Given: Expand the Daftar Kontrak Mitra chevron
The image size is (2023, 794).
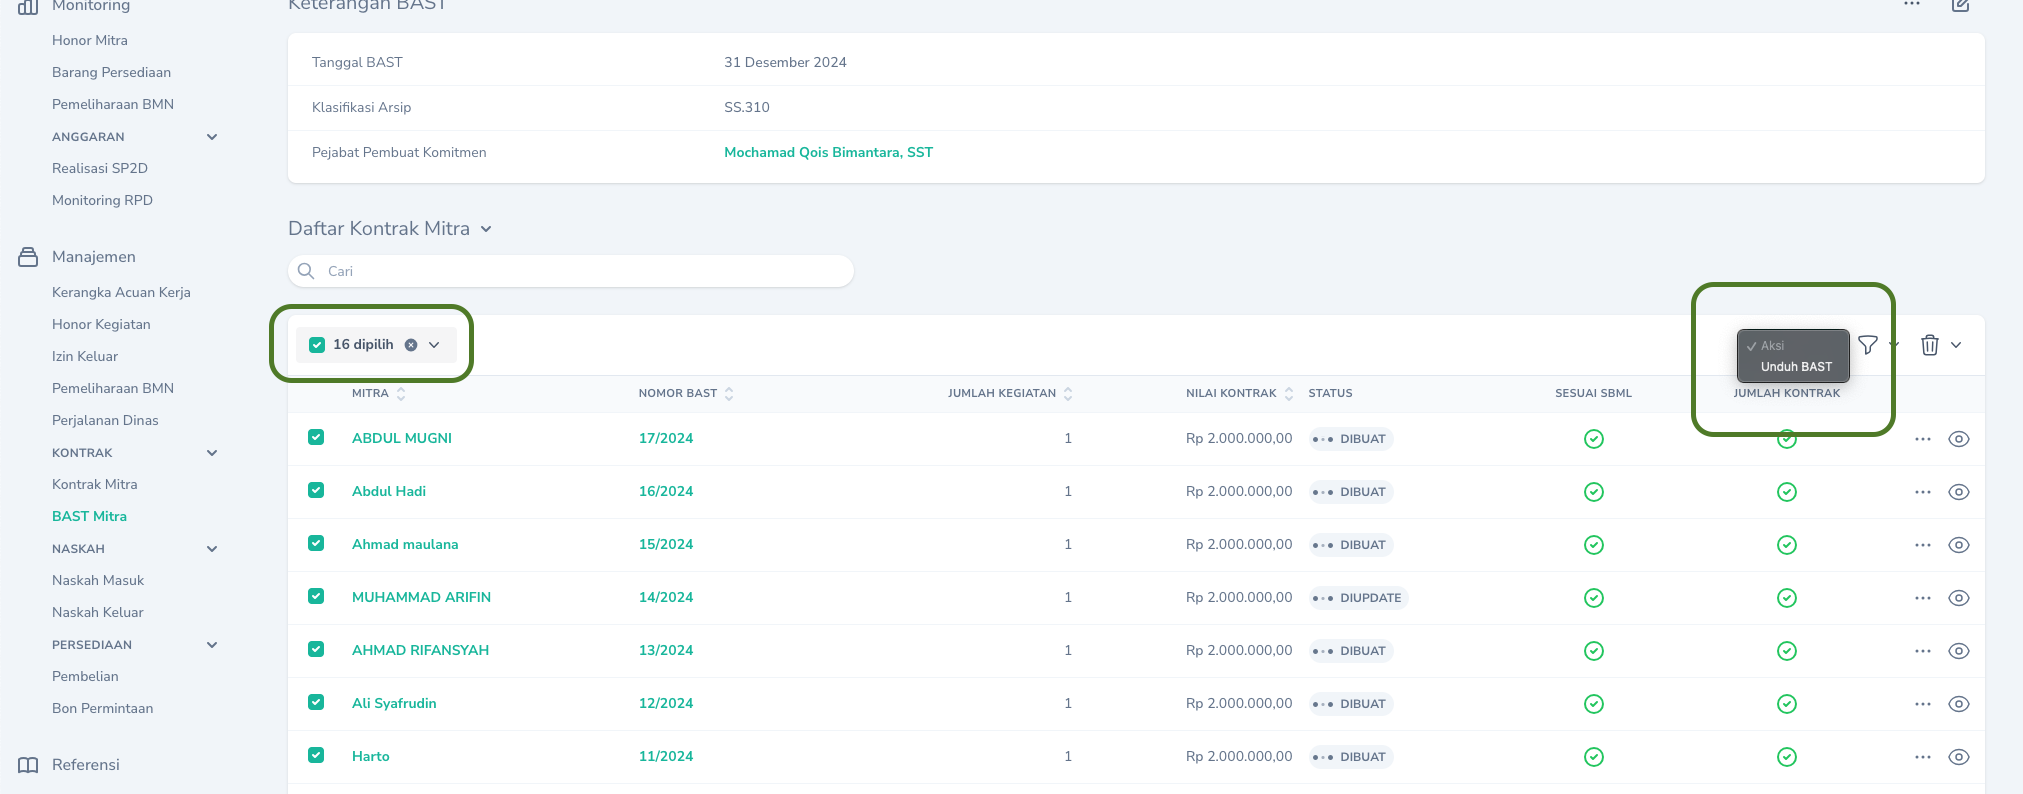Looking at the screenshot, I should (486, 229).
